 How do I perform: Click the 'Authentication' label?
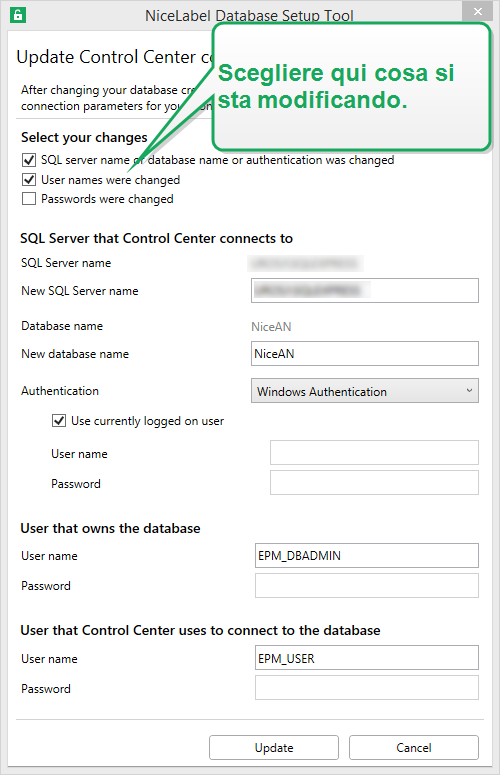click(60, 391)
